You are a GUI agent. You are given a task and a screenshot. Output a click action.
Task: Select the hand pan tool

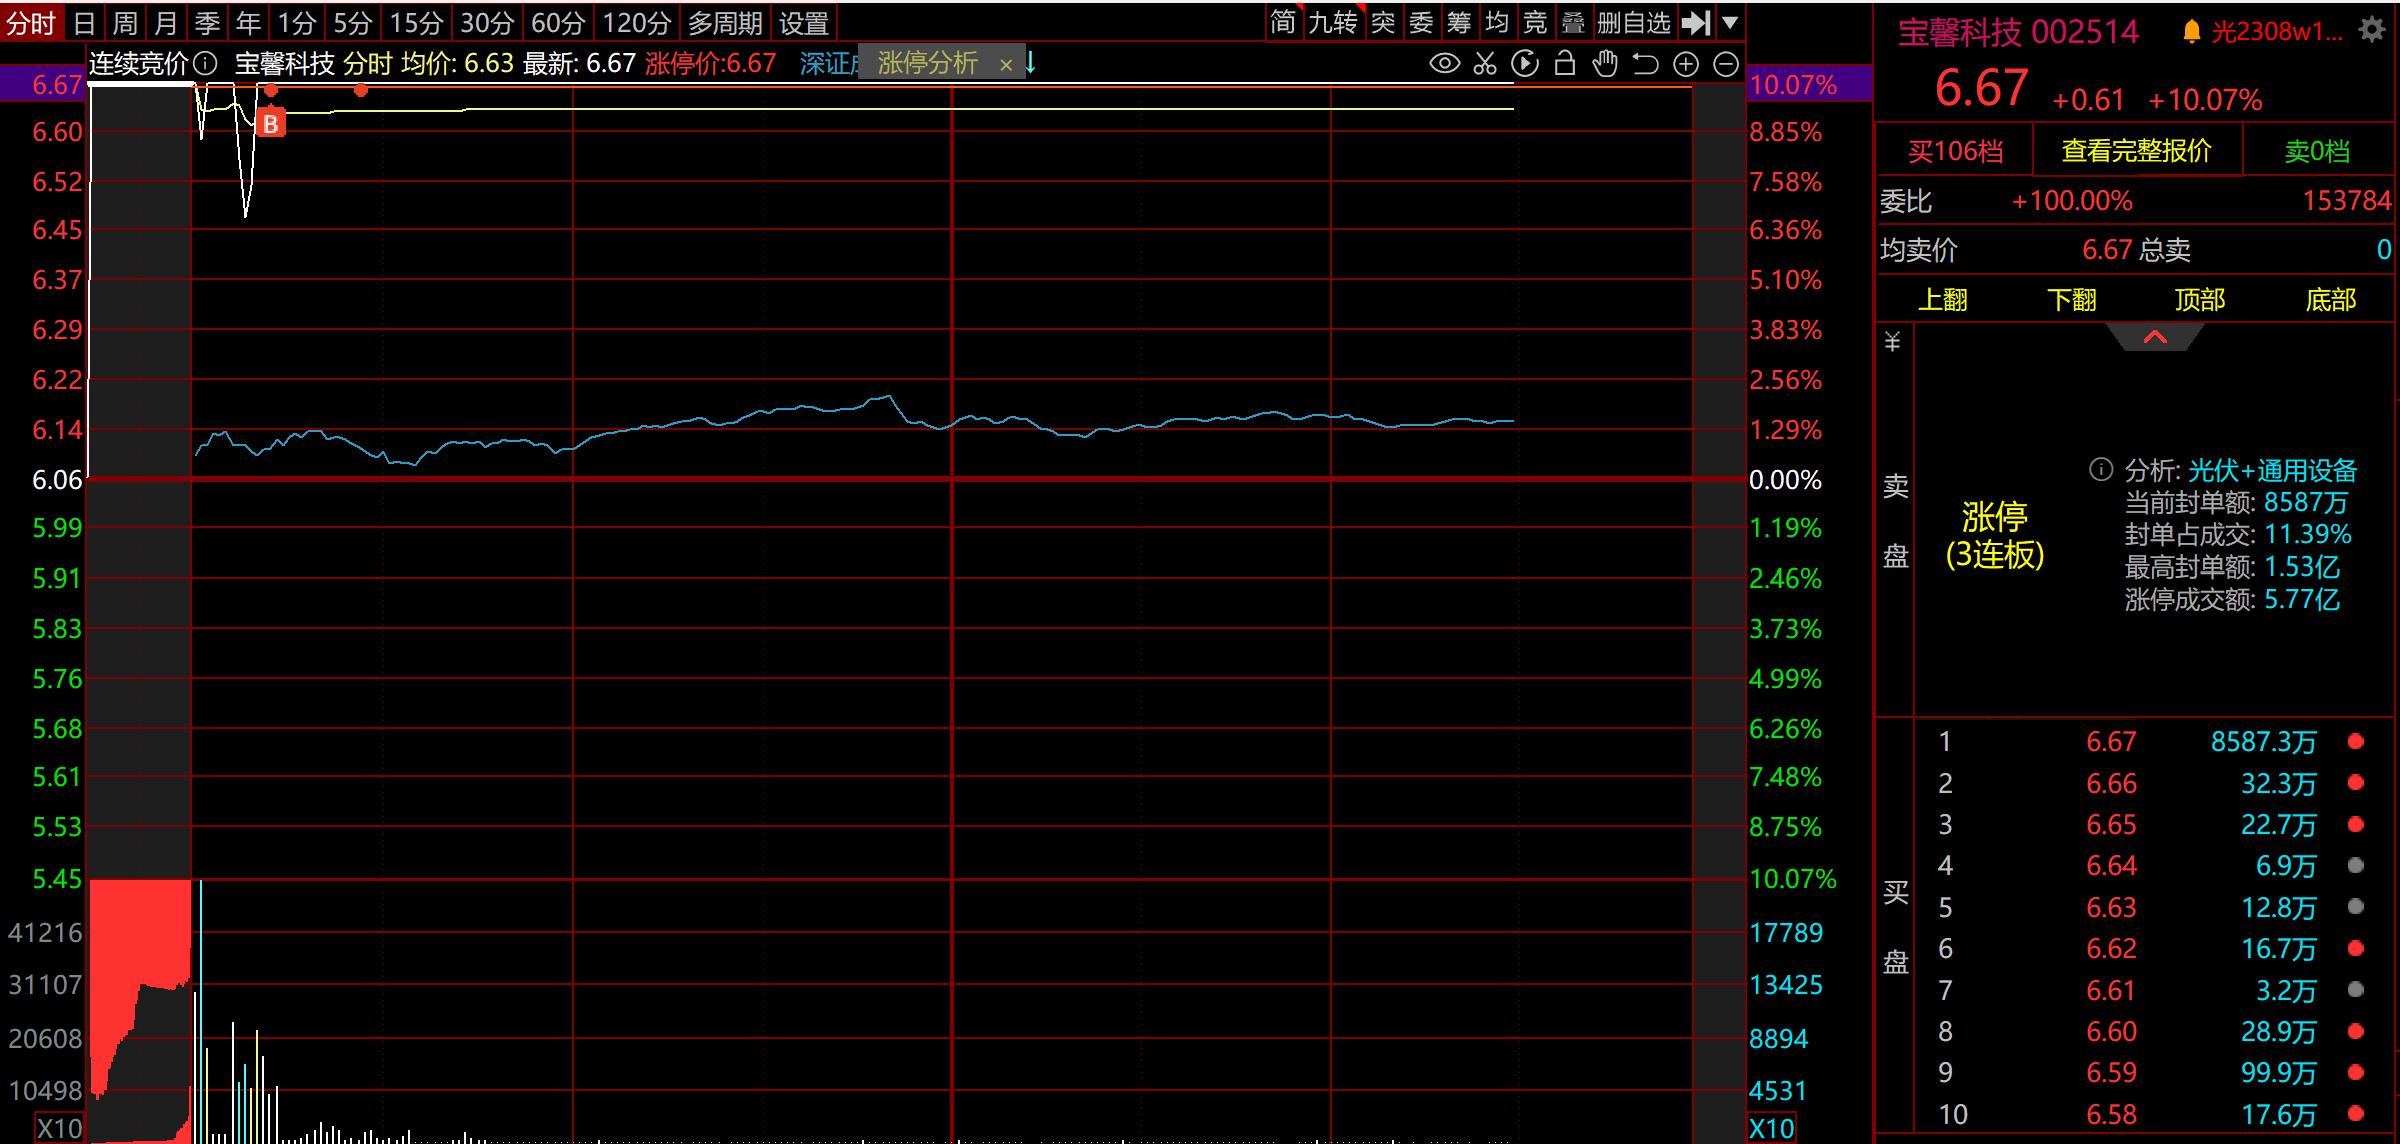1605,65
